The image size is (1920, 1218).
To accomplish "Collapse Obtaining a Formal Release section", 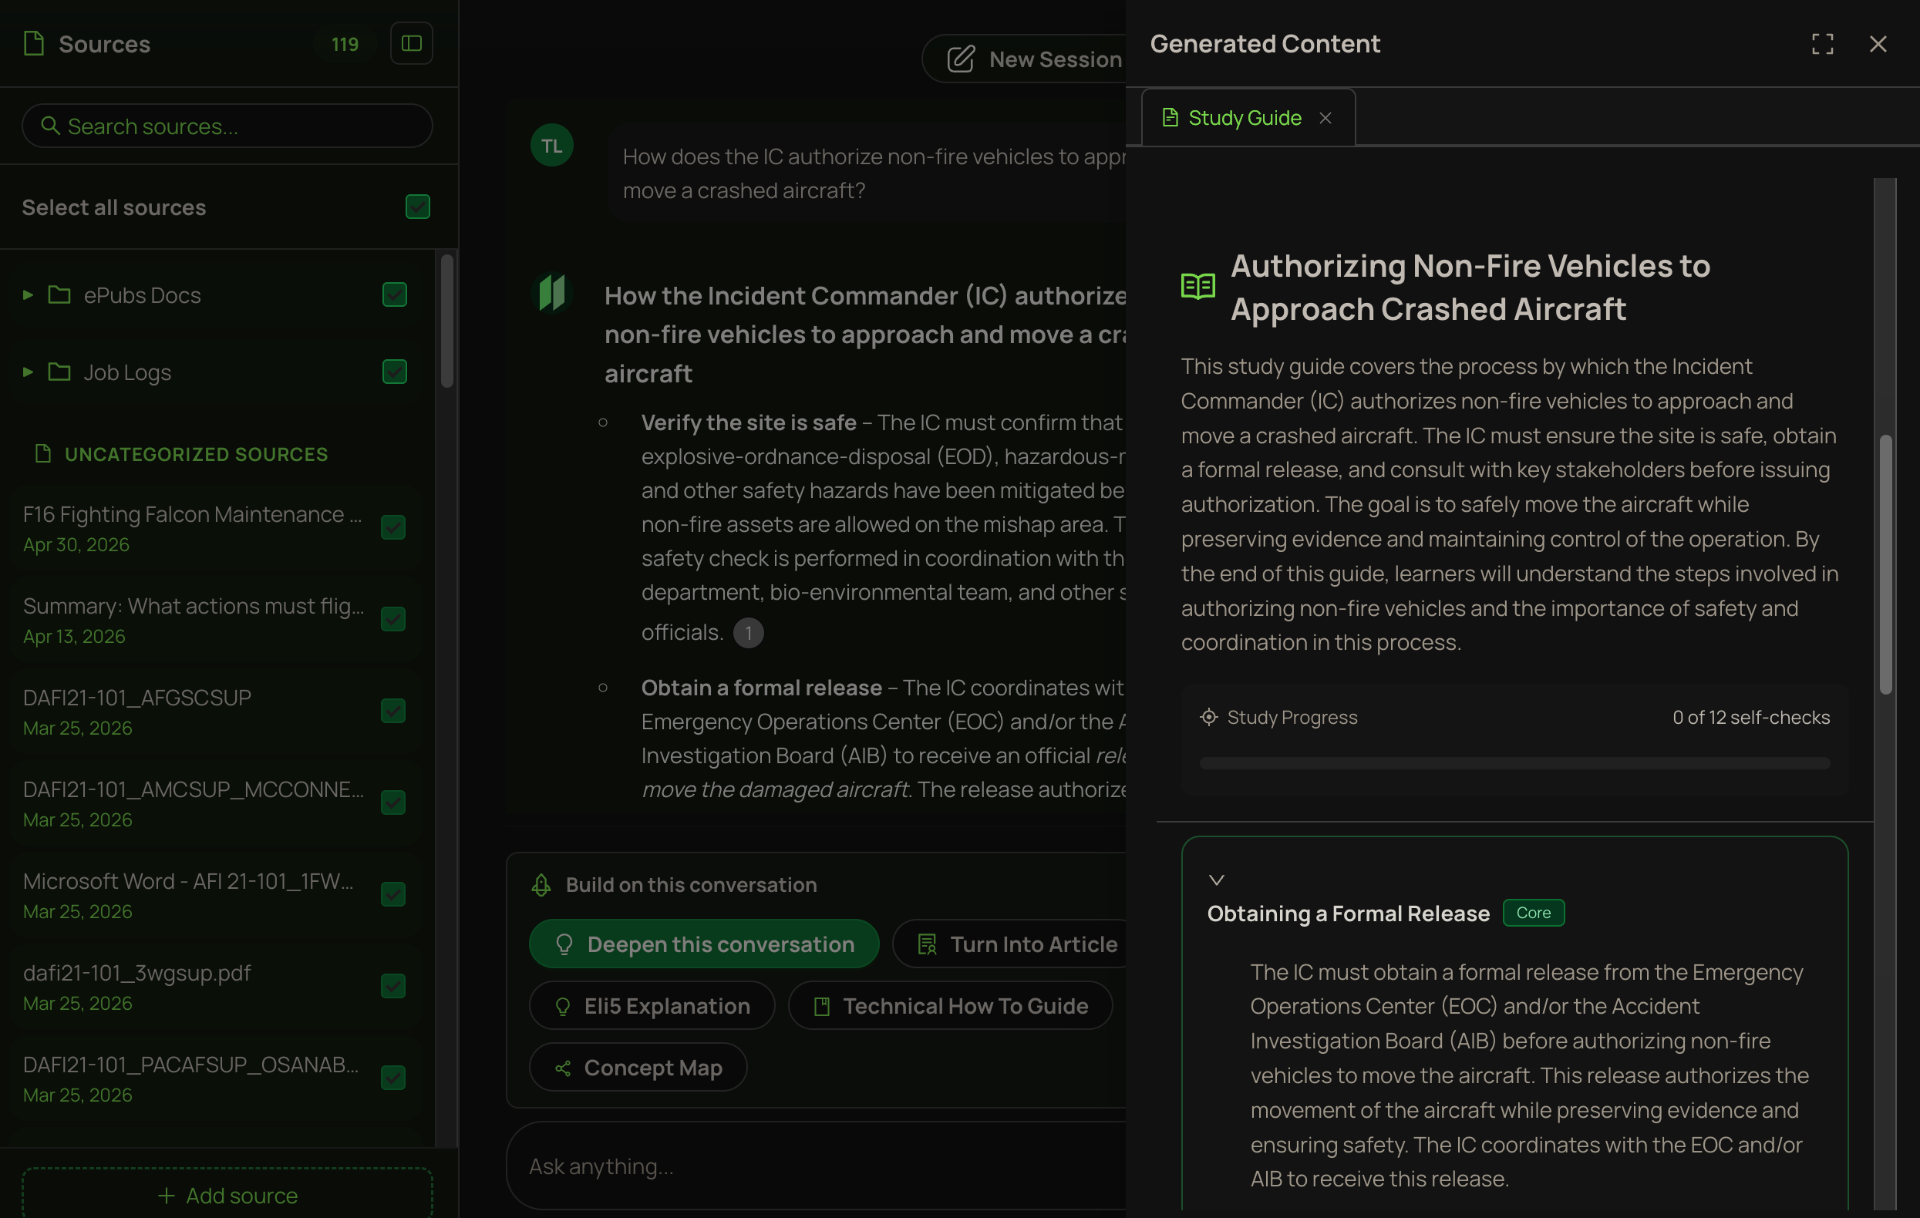I will (x=1217, y=880).
